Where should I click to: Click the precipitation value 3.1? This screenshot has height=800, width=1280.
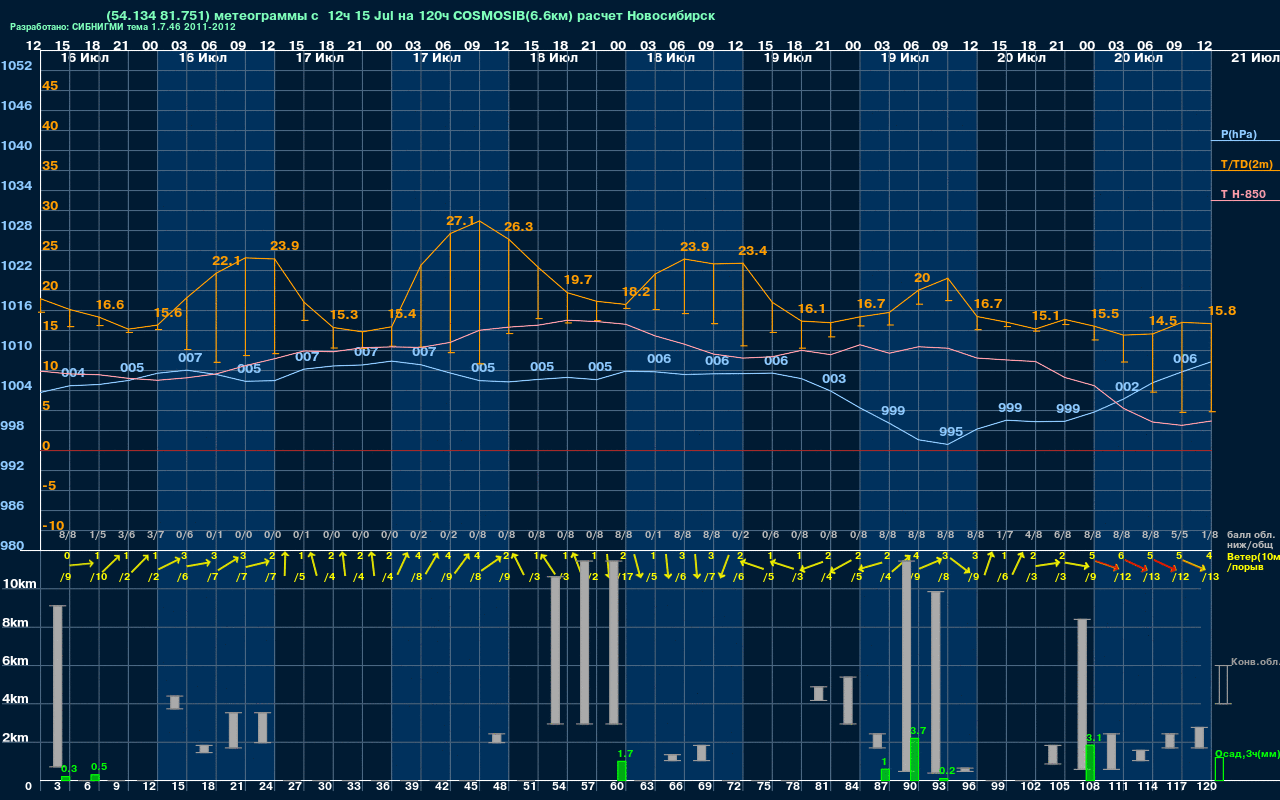click(1093, 738)
